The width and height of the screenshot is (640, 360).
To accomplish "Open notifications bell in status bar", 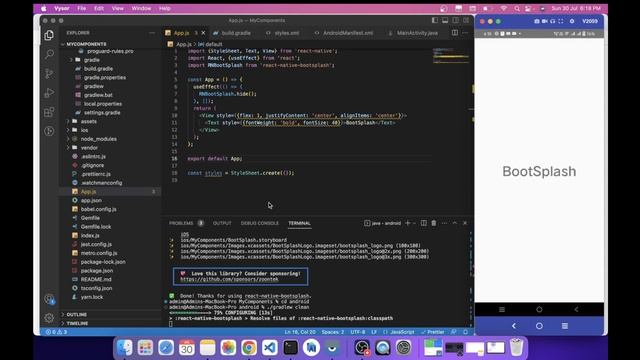I will click(465, 332).
